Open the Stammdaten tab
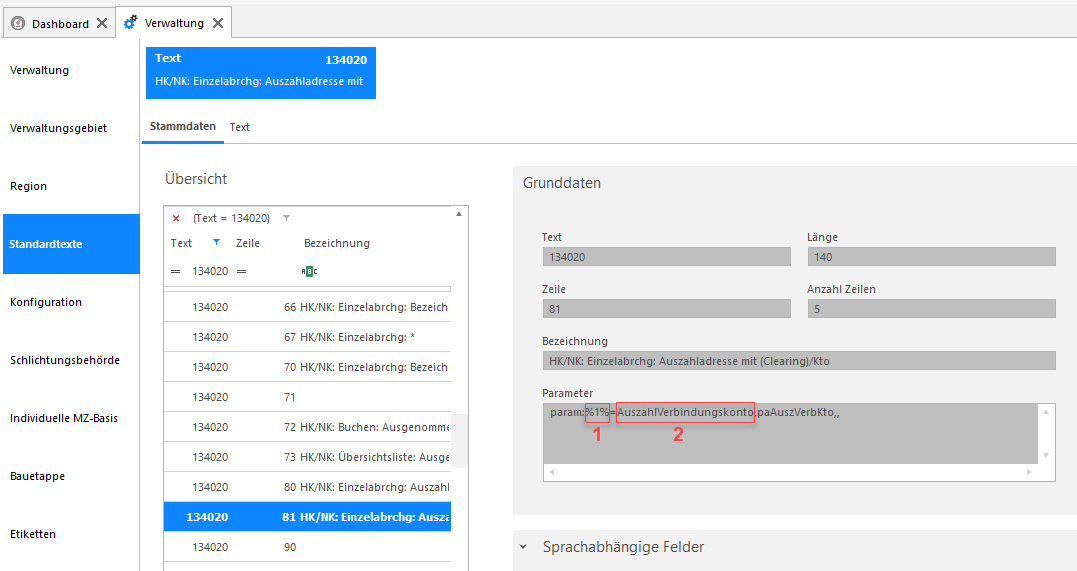 (x=183, y=126)
